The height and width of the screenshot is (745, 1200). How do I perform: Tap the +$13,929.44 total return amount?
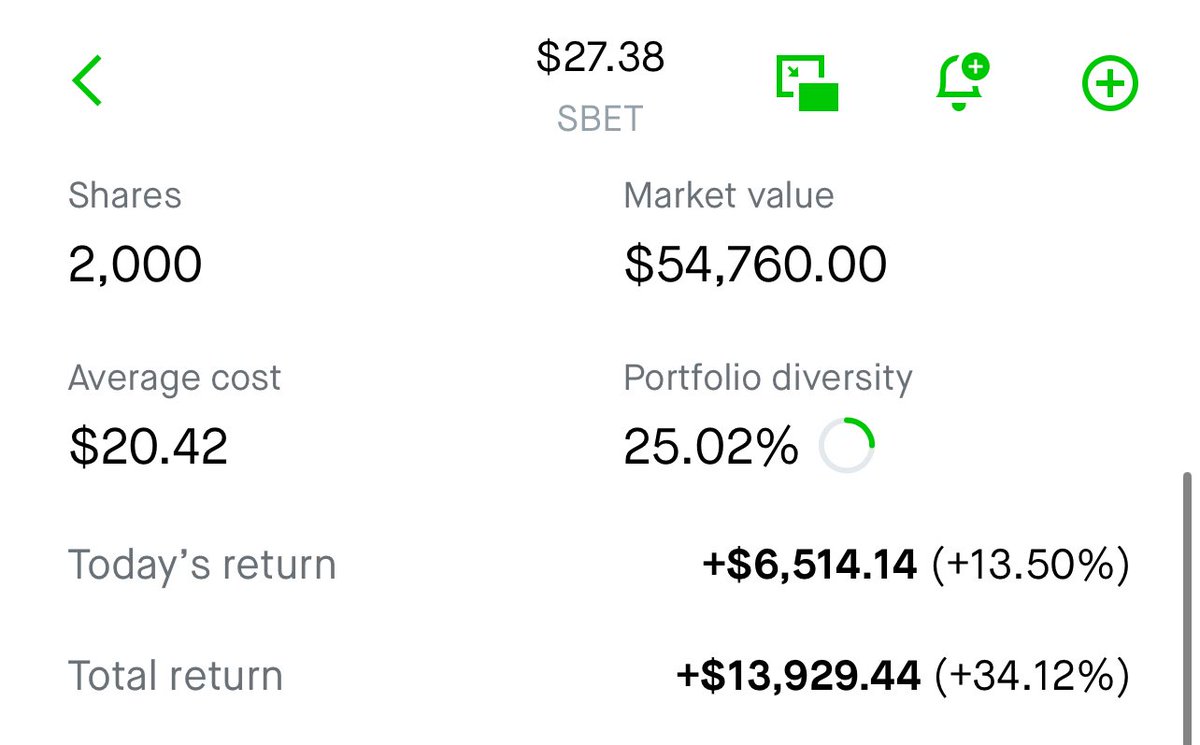click(798, 677)
